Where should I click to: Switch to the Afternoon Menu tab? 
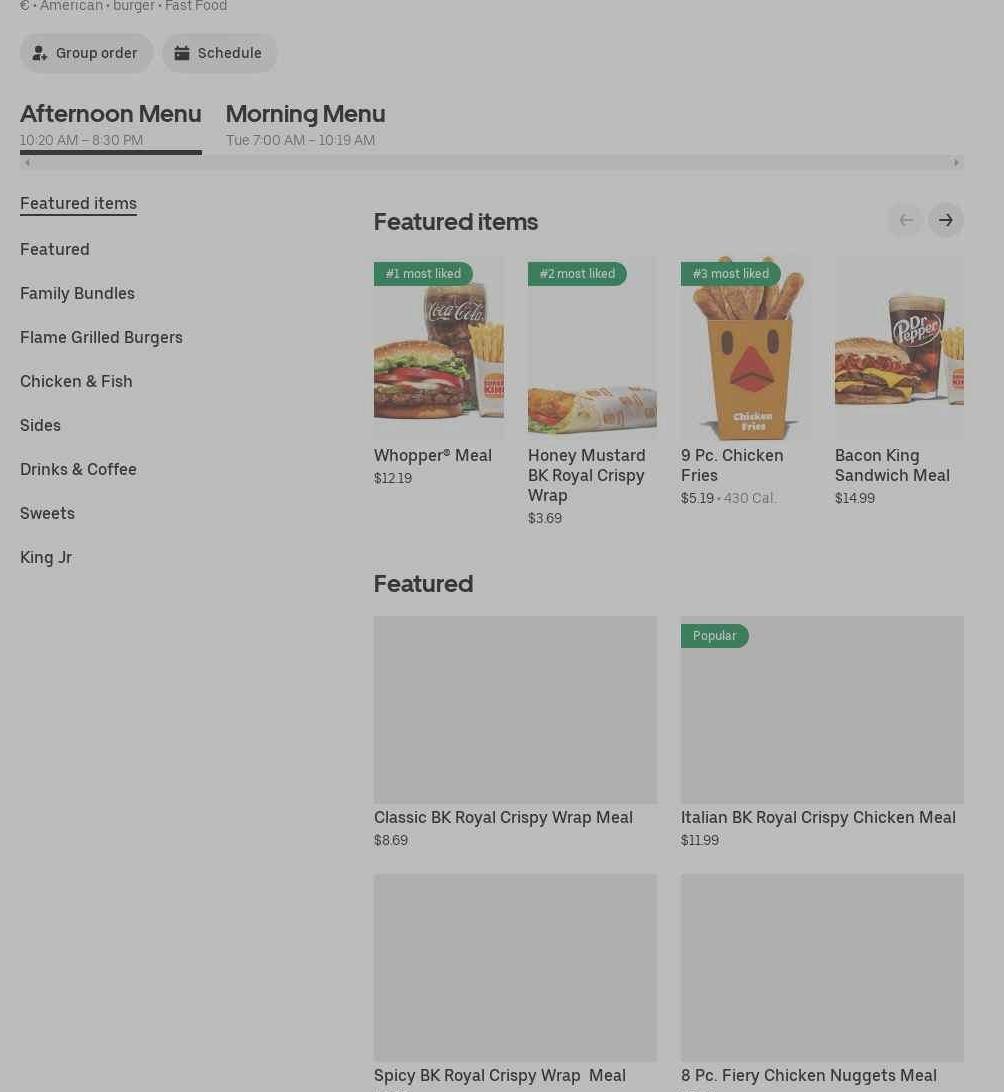point(111,125)
